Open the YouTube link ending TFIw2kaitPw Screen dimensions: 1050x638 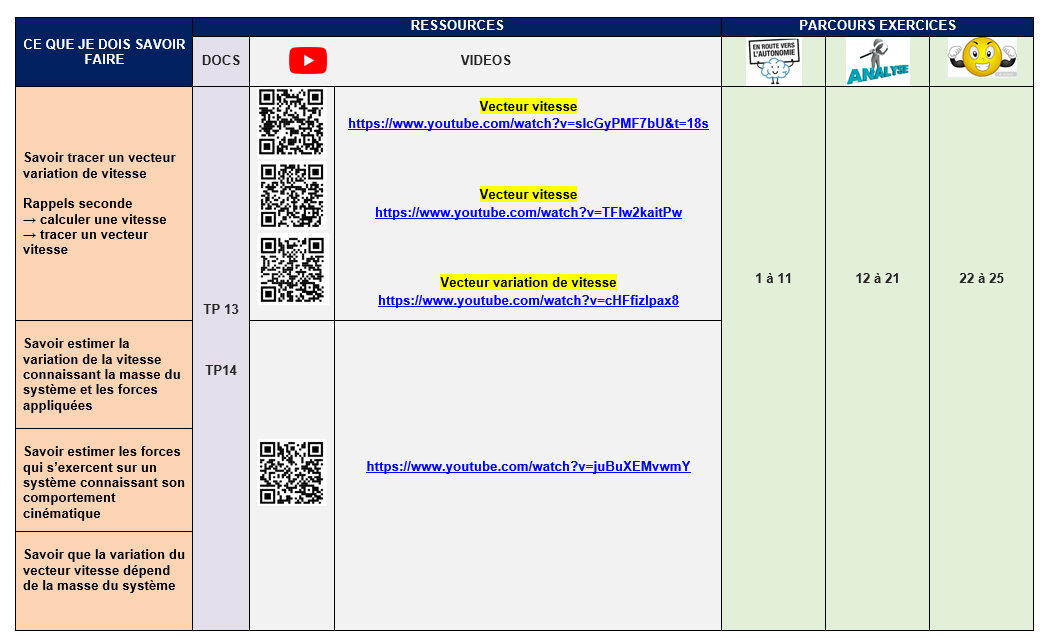pyautogui.click(x=528, y=213)
